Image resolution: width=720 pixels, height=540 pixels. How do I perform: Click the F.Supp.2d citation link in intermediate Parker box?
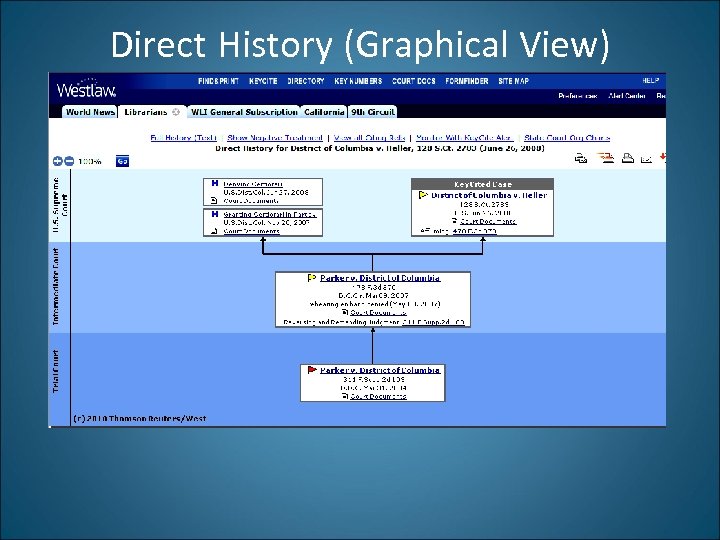click(433, 322)
